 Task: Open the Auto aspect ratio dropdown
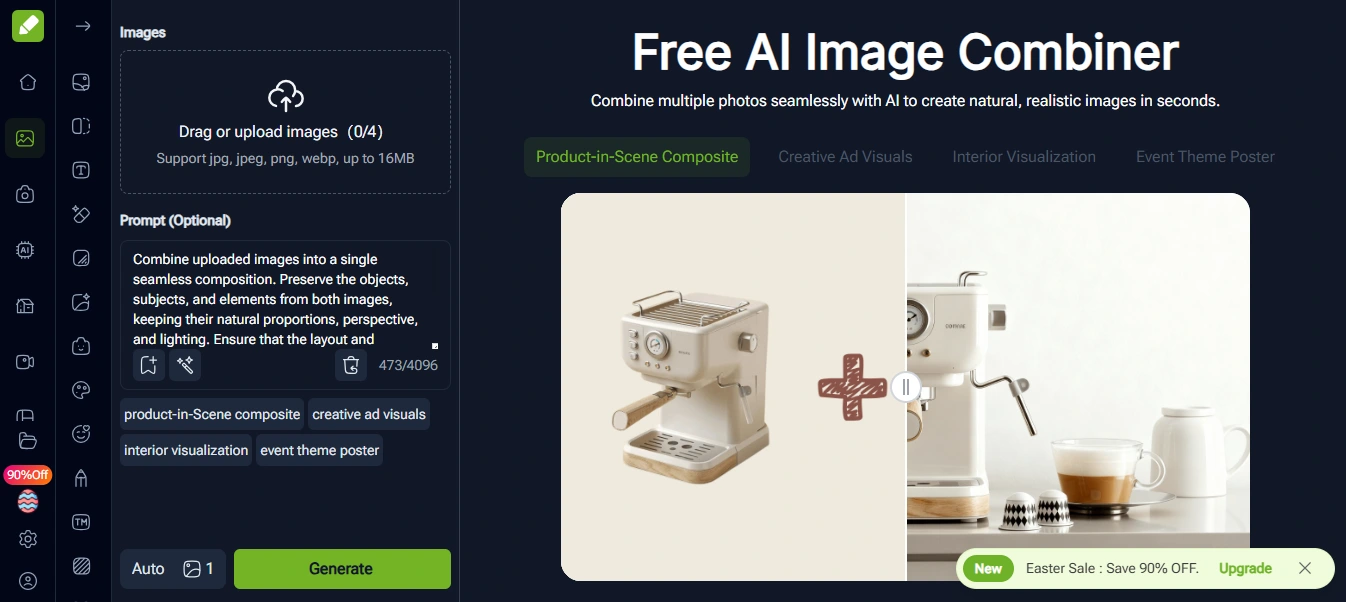[x=148, y=569]
